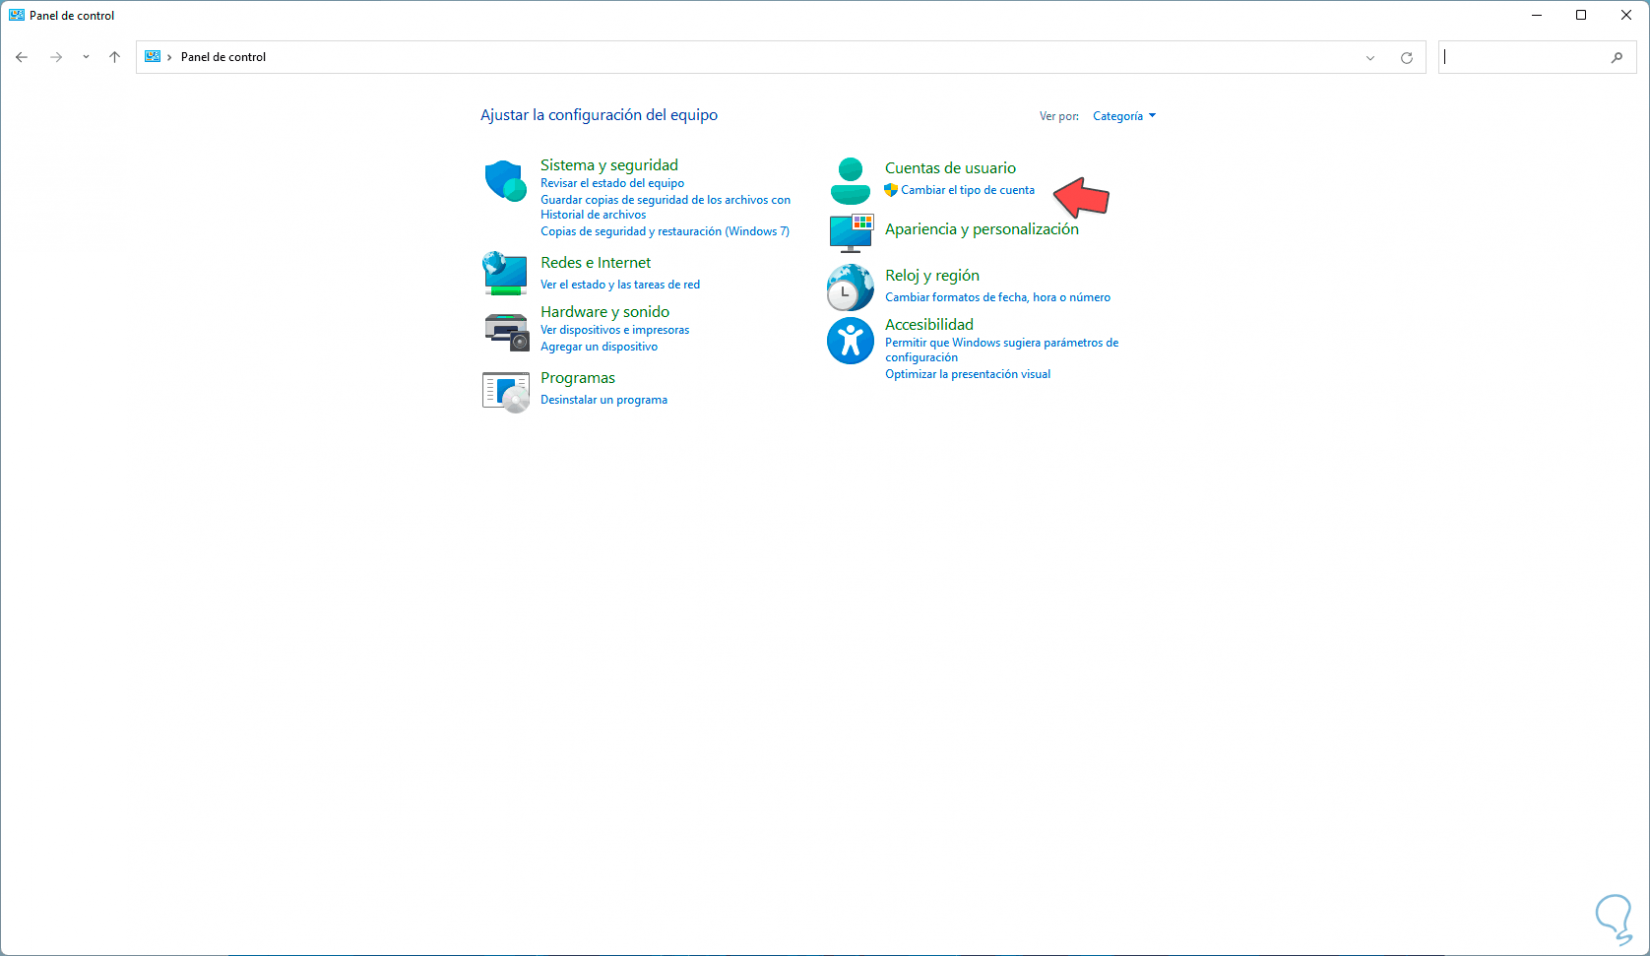
Task: Open Revisar el estado del equipo
Action: (x=612, y=183)
